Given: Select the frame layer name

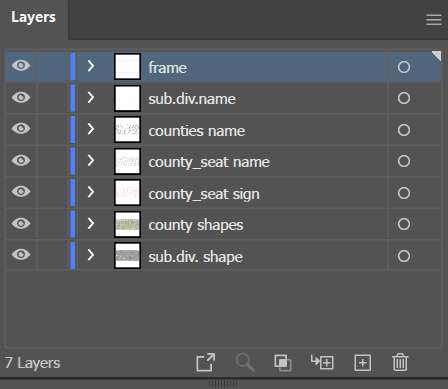Looking at the screenshot, I should 168,68.
